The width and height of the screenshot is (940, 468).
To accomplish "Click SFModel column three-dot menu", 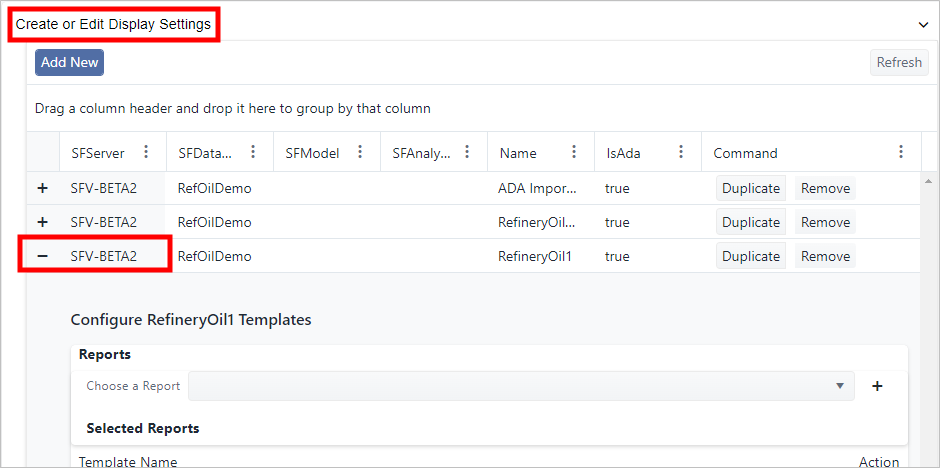I will (x=360, y=152).
